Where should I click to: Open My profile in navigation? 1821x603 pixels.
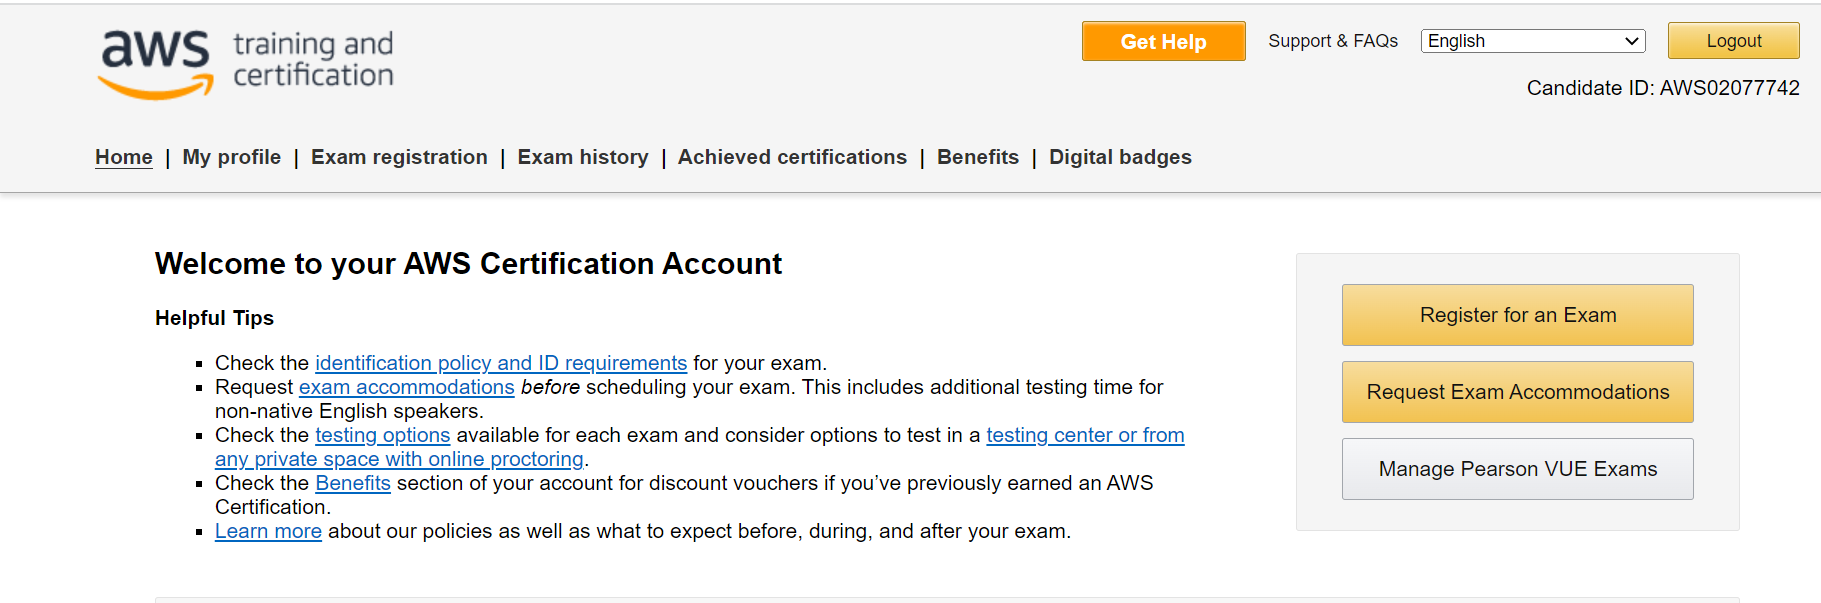(x=232, y=157)
